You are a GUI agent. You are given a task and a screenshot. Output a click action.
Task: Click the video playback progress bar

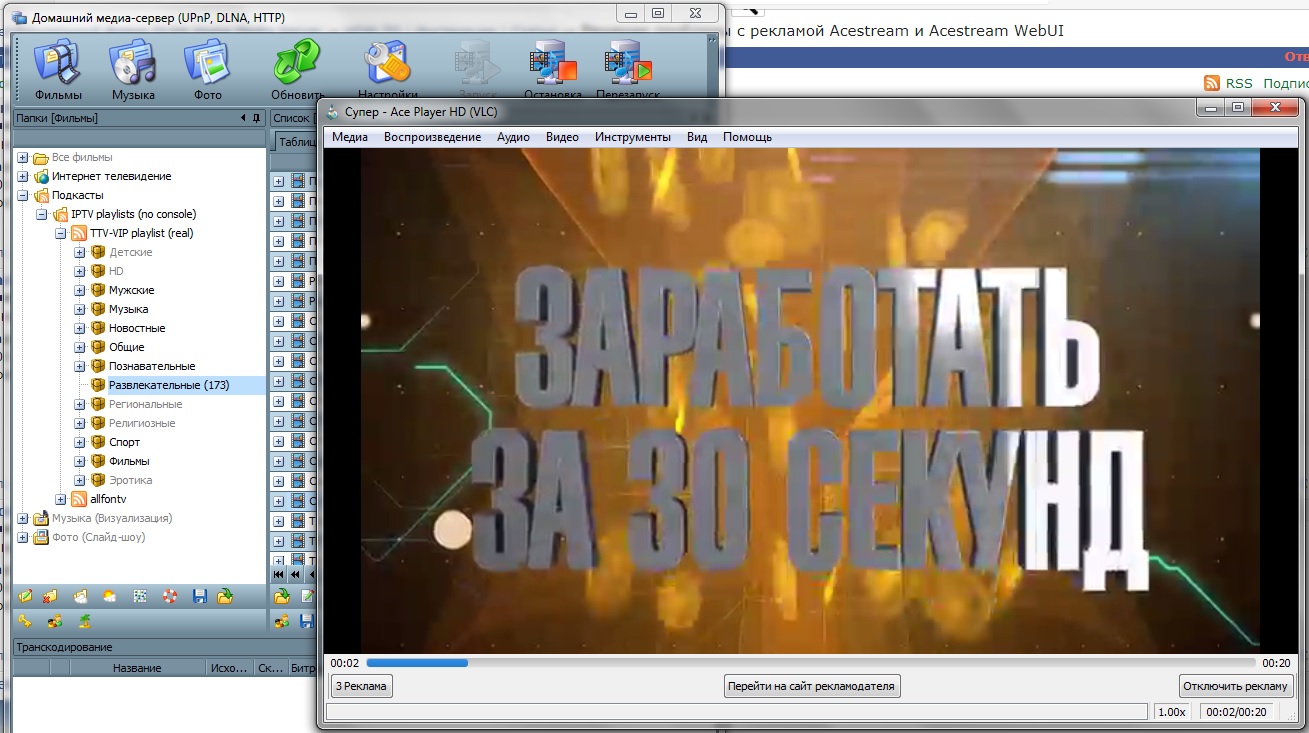point(810,662)
